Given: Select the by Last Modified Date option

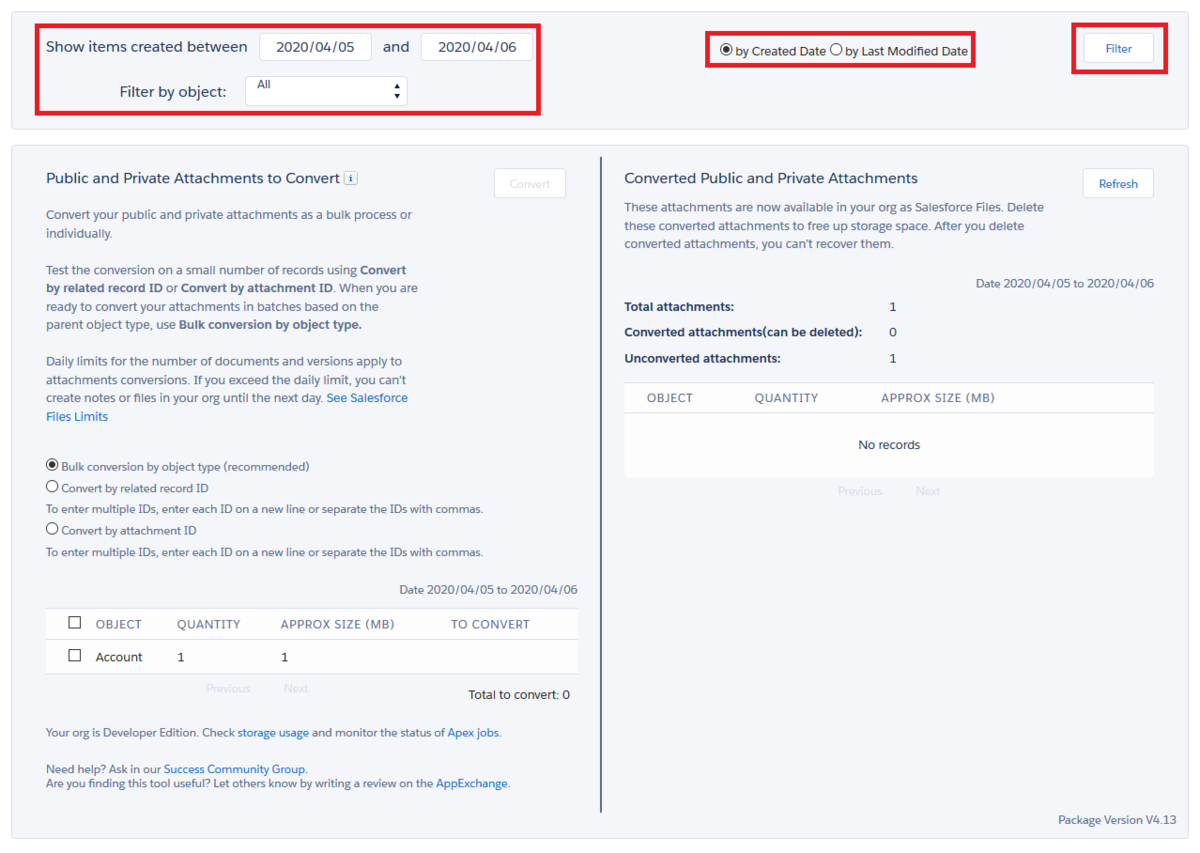Looking at the screenshot, I should pos(836,50).
